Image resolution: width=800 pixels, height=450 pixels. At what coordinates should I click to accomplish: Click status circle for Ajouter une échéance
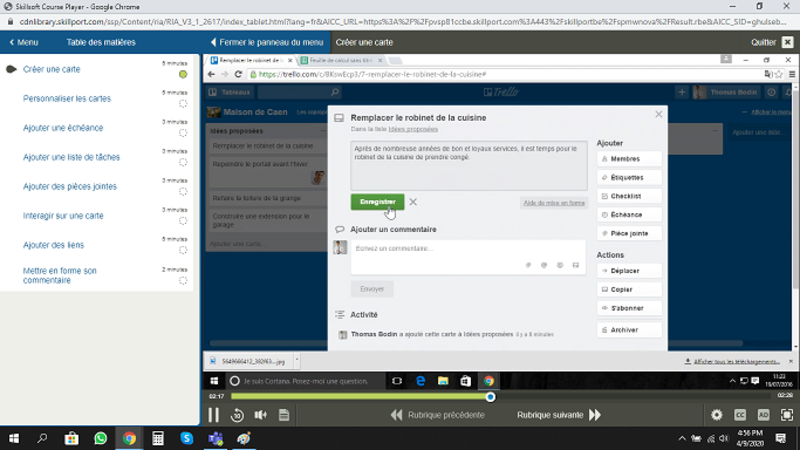pyautogui.click(x=183, y=133)
